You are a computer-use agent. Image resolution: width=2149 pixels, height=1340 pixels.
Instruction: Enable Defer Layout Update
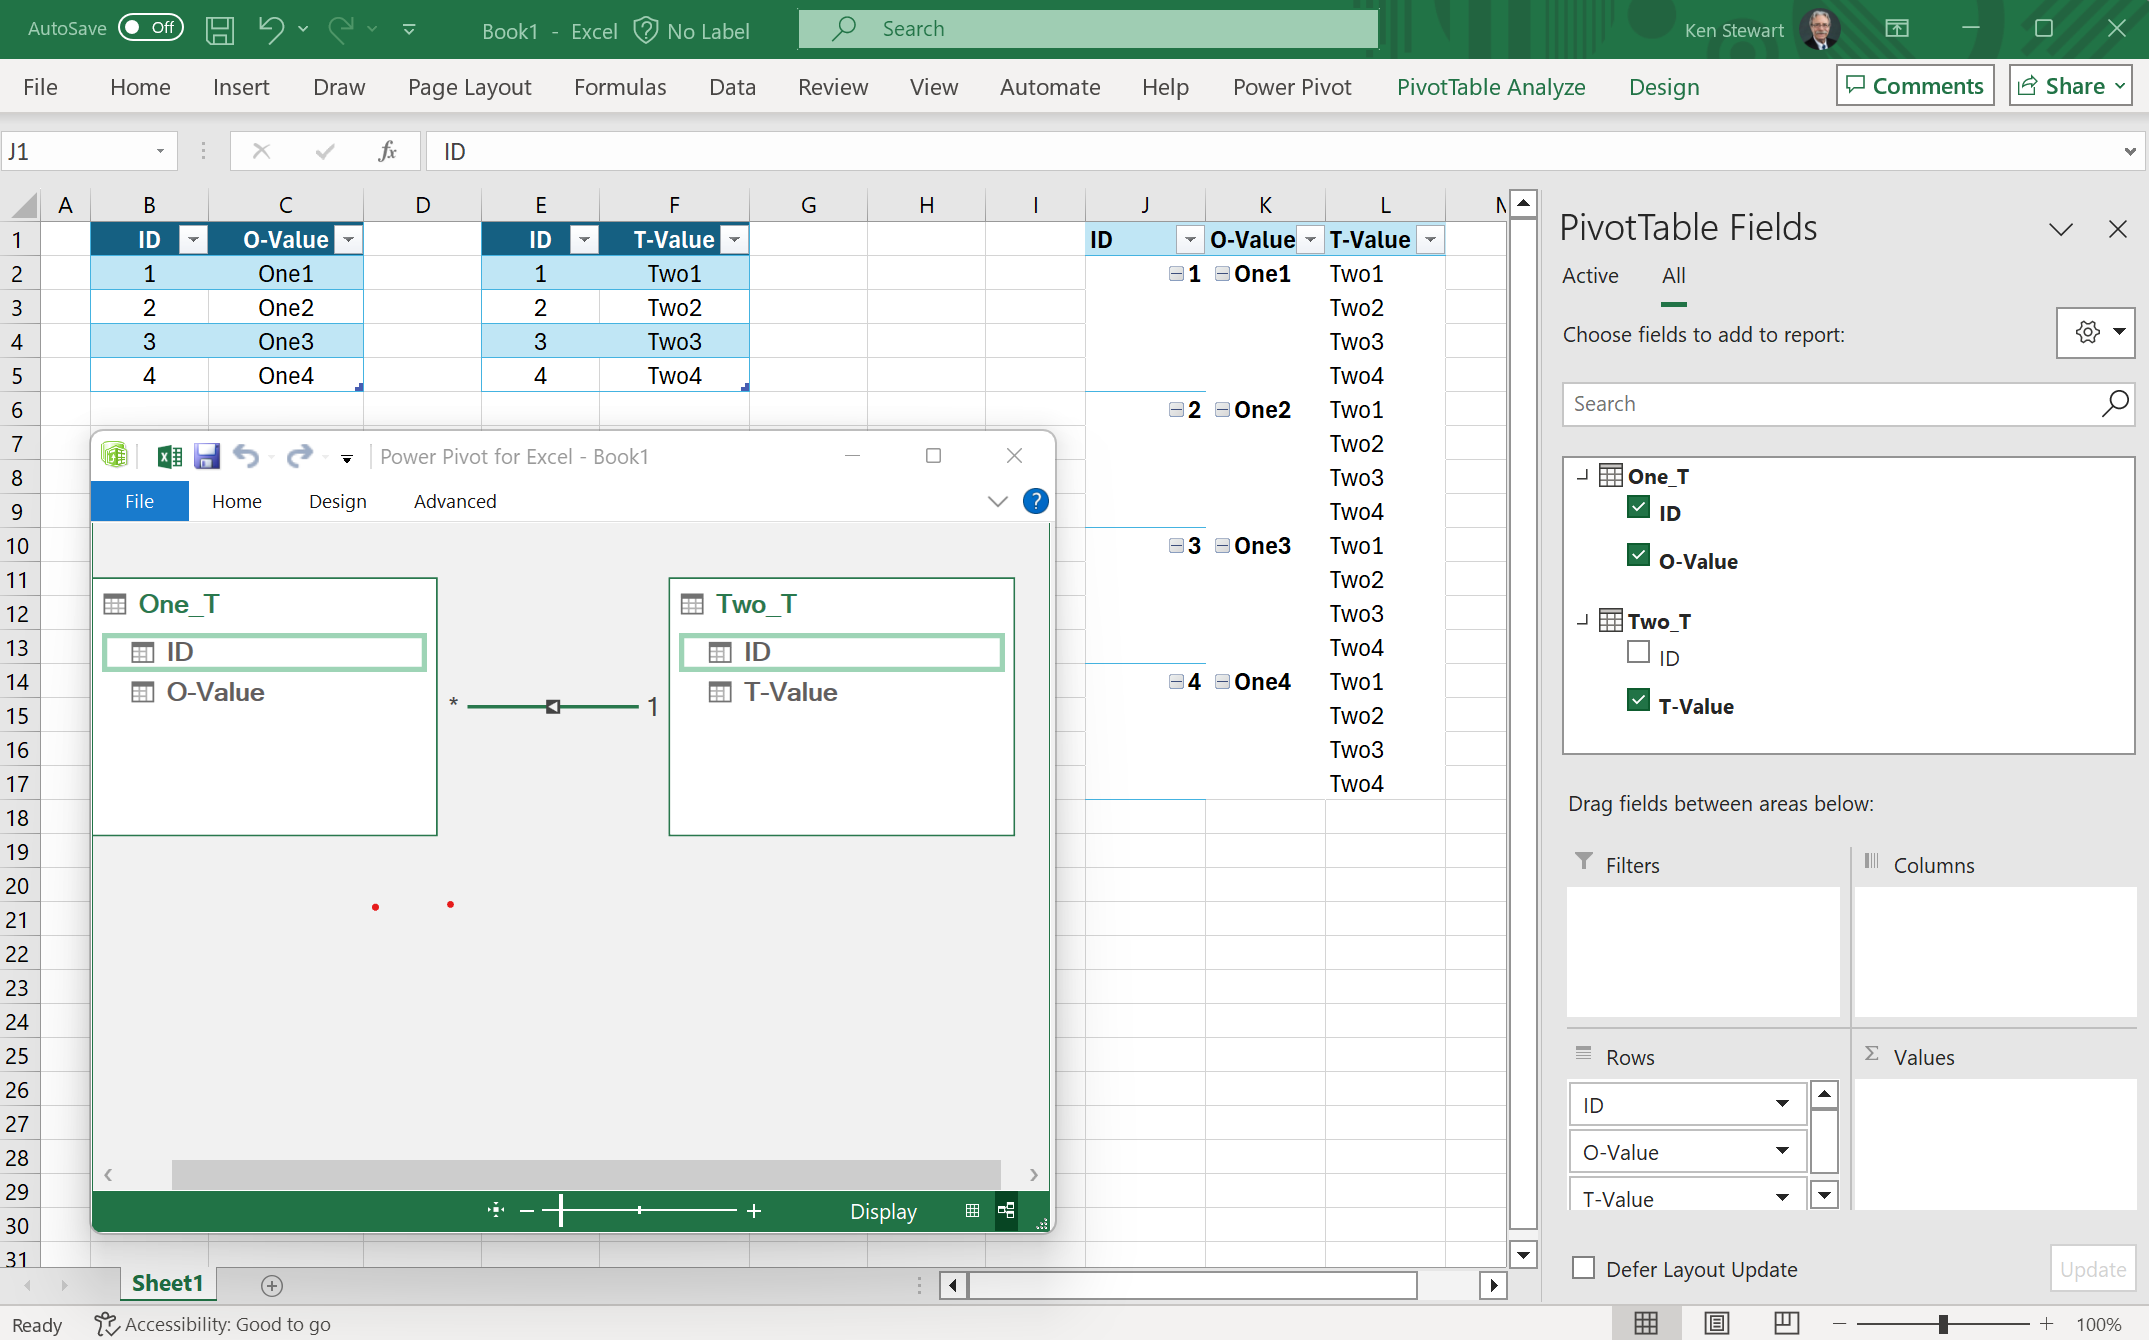coord(1583,1267)
